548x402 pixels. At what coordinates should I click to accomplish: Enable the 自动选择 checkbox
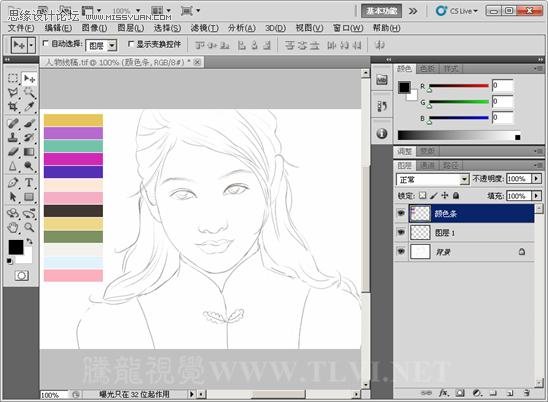coord(45,43)
